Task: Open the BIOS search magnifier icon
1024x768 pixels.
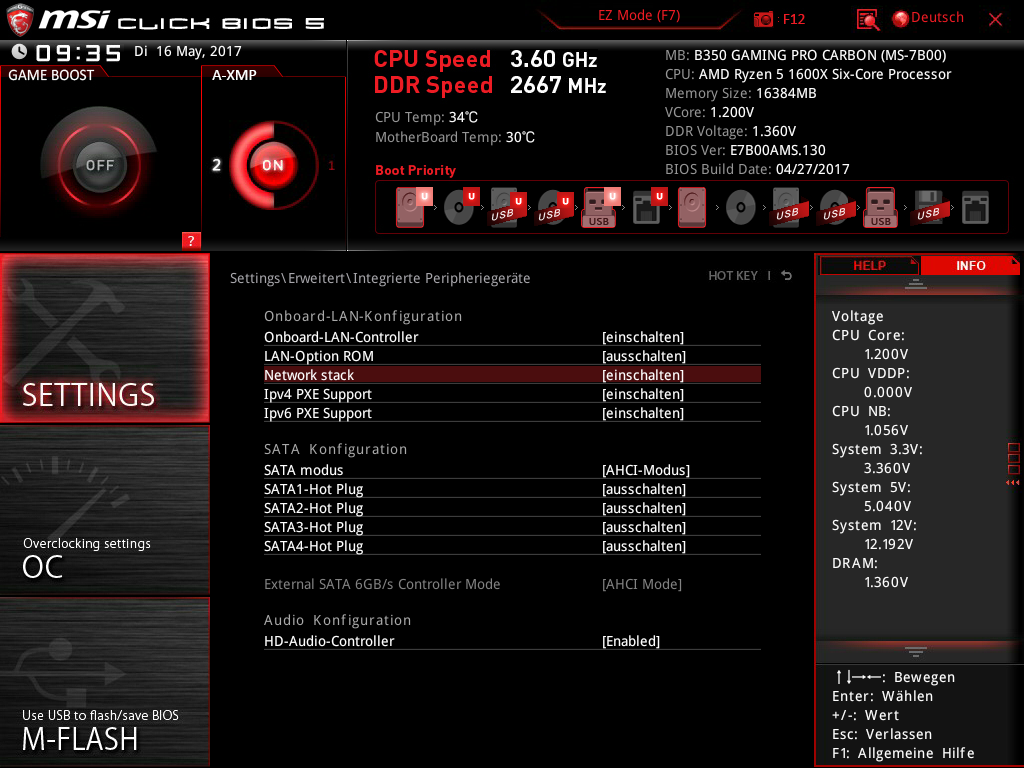Action: pyautogui.click(x=868, y=20)
